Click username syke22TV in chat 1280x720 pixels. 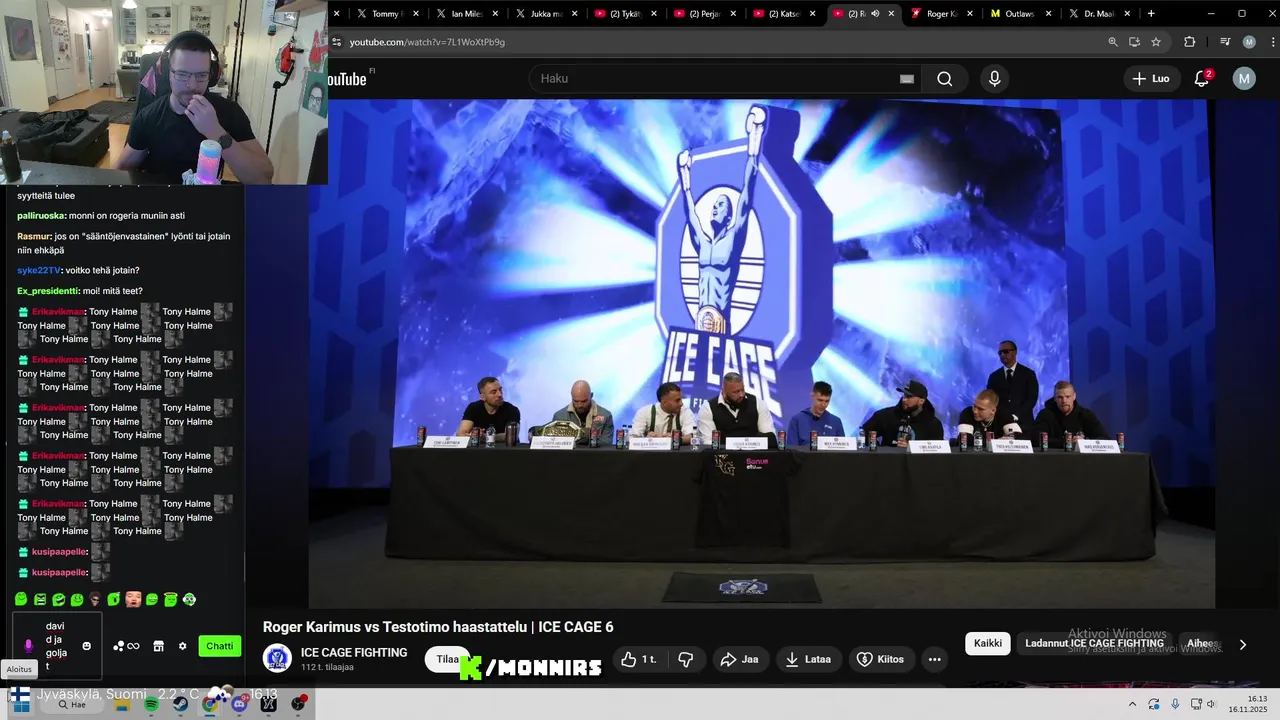click(38, 271)
